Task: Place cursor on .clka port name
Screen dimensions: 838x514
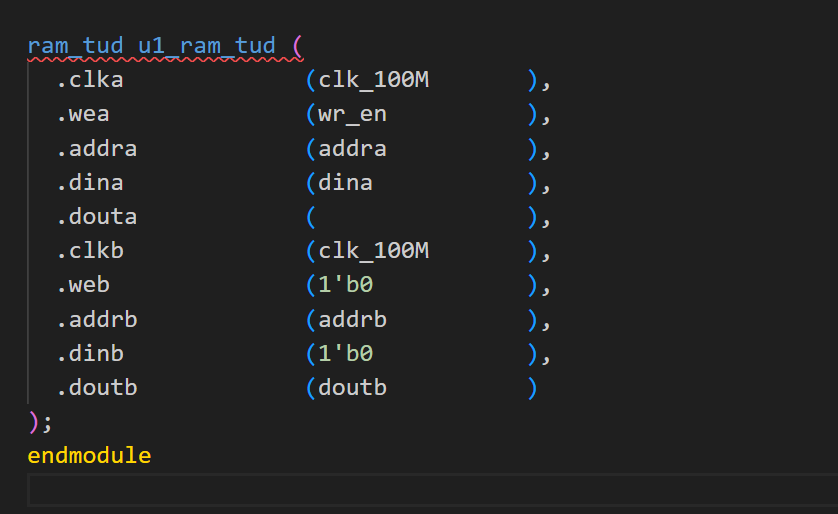Action: [x=90, y=80]
